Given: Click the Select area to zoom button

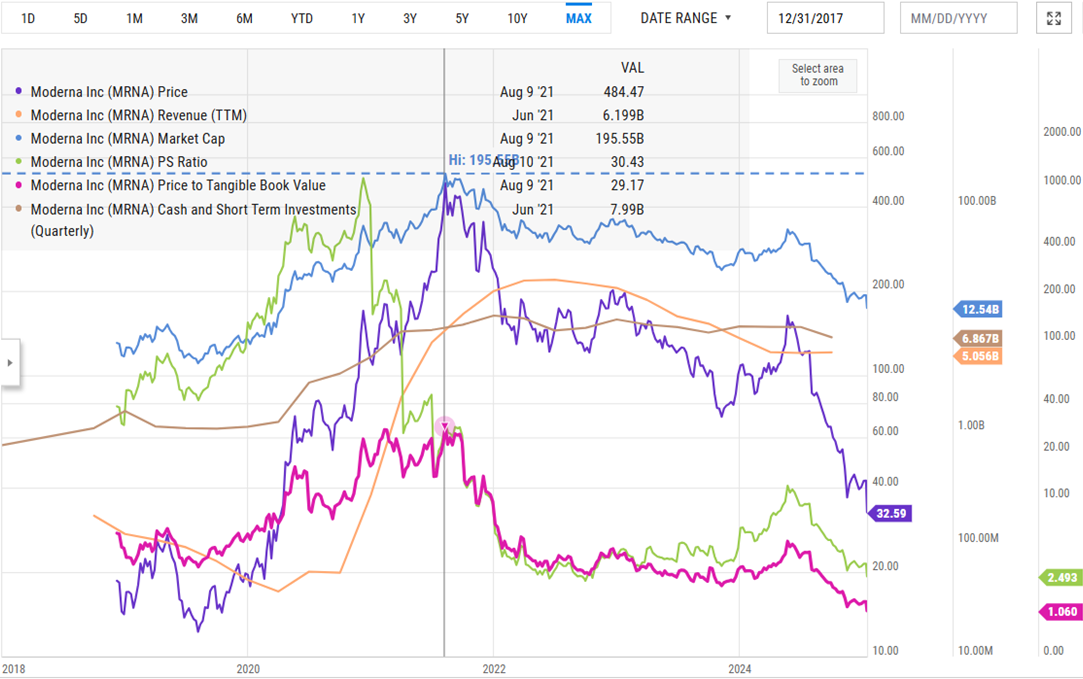Looking at the screenshot, I should click(817, 75).
